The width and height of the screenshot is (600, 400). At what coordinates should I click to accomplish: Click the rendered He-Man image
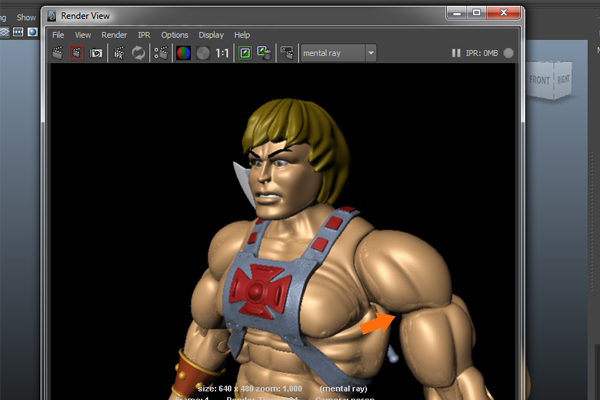283,232
